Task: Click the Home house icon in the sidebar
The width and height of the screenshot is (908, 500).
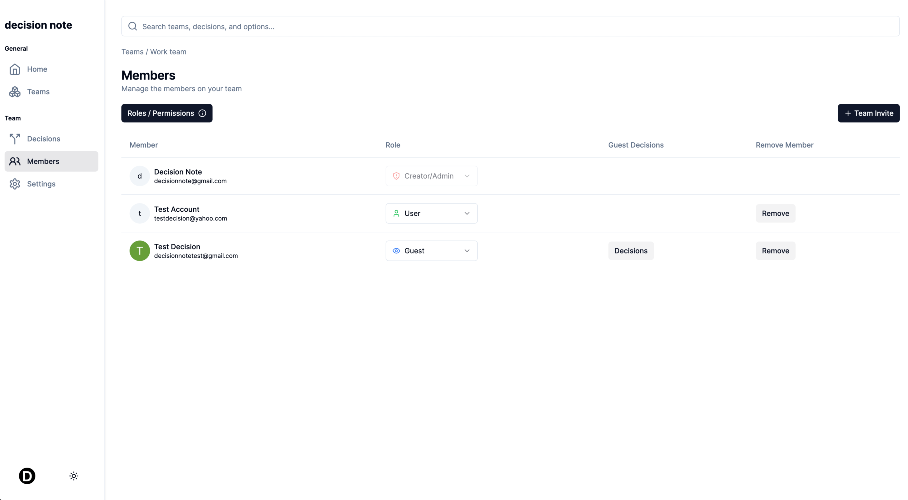Action: [x=15, y=70]
